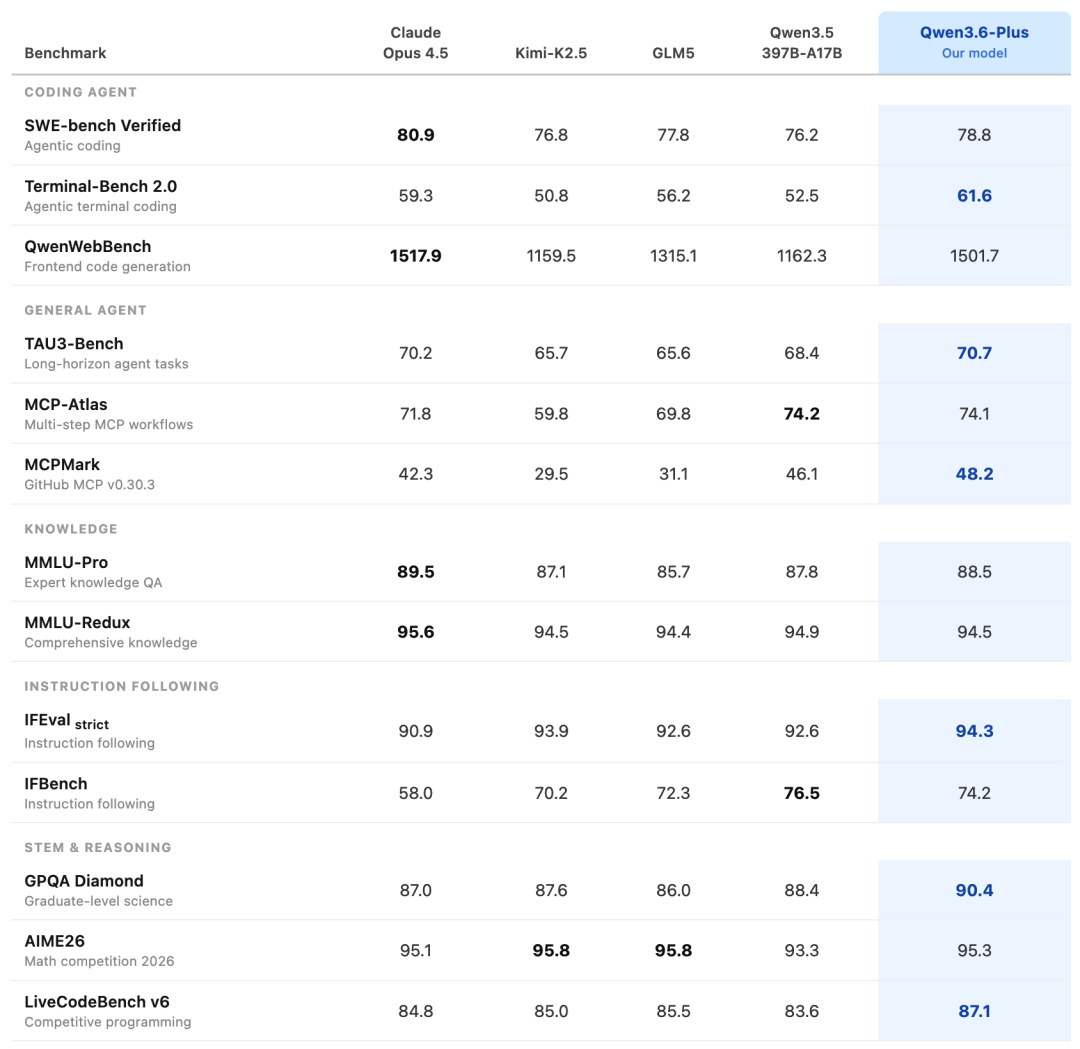Select the QwenWebBench row label

(x=88, y=247)
